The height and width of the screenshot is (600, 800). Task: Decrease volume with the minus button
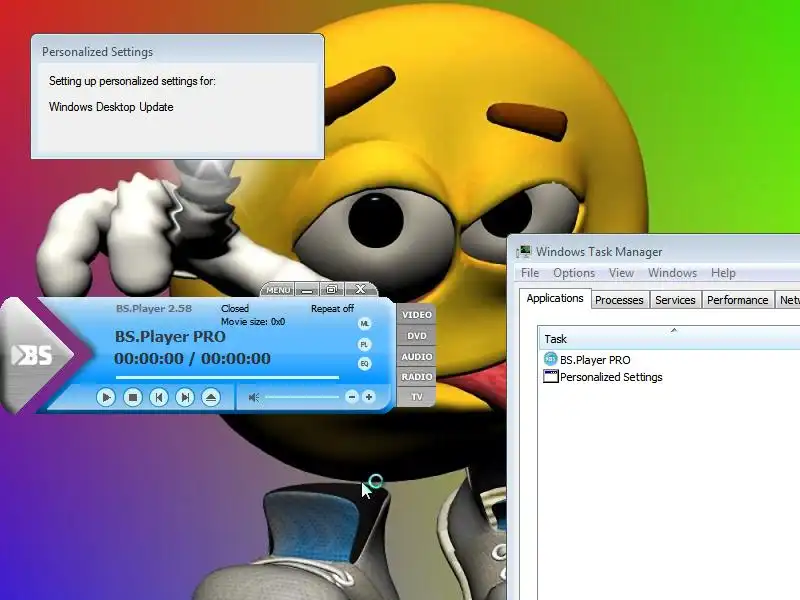coord(352,396)
